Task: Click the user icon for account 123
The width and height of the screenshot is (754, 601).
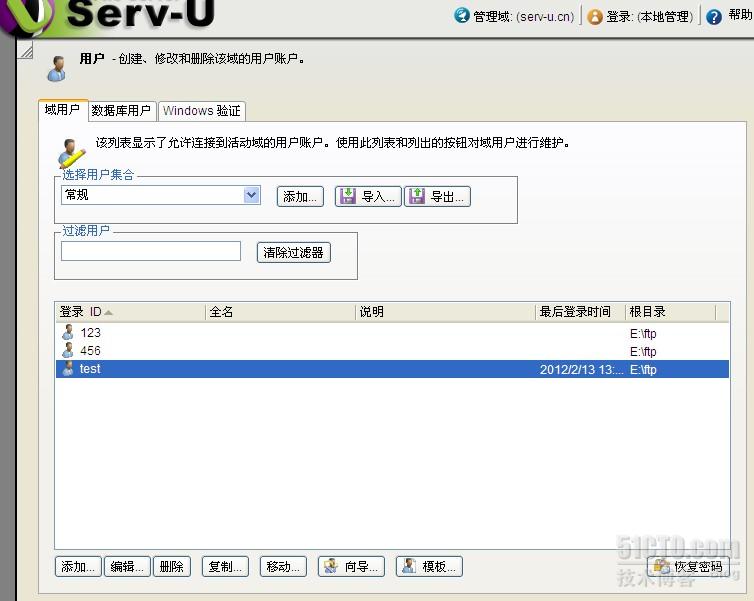Action: (68, 332)
